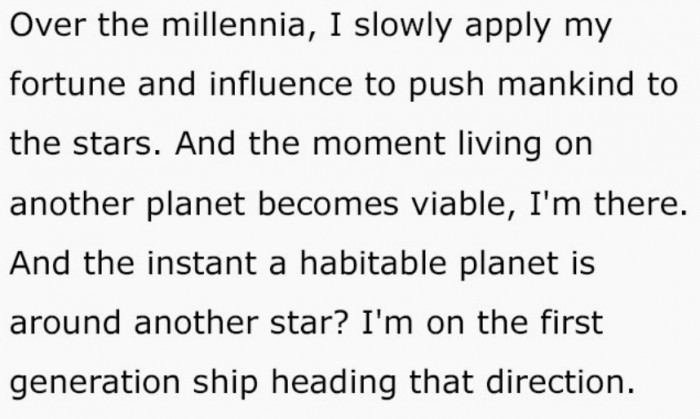Click the word "millennia" in the first line

click(x=216, y=25)
